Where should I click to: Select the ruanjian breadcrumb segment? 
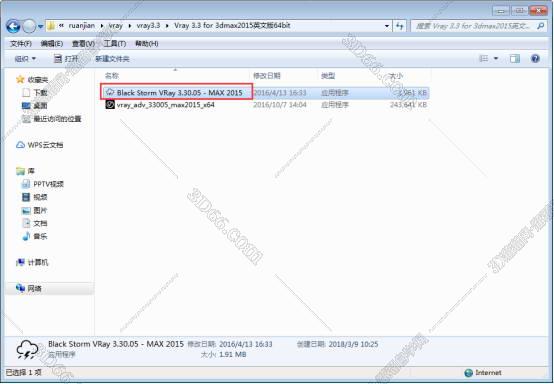pos(82,26)
